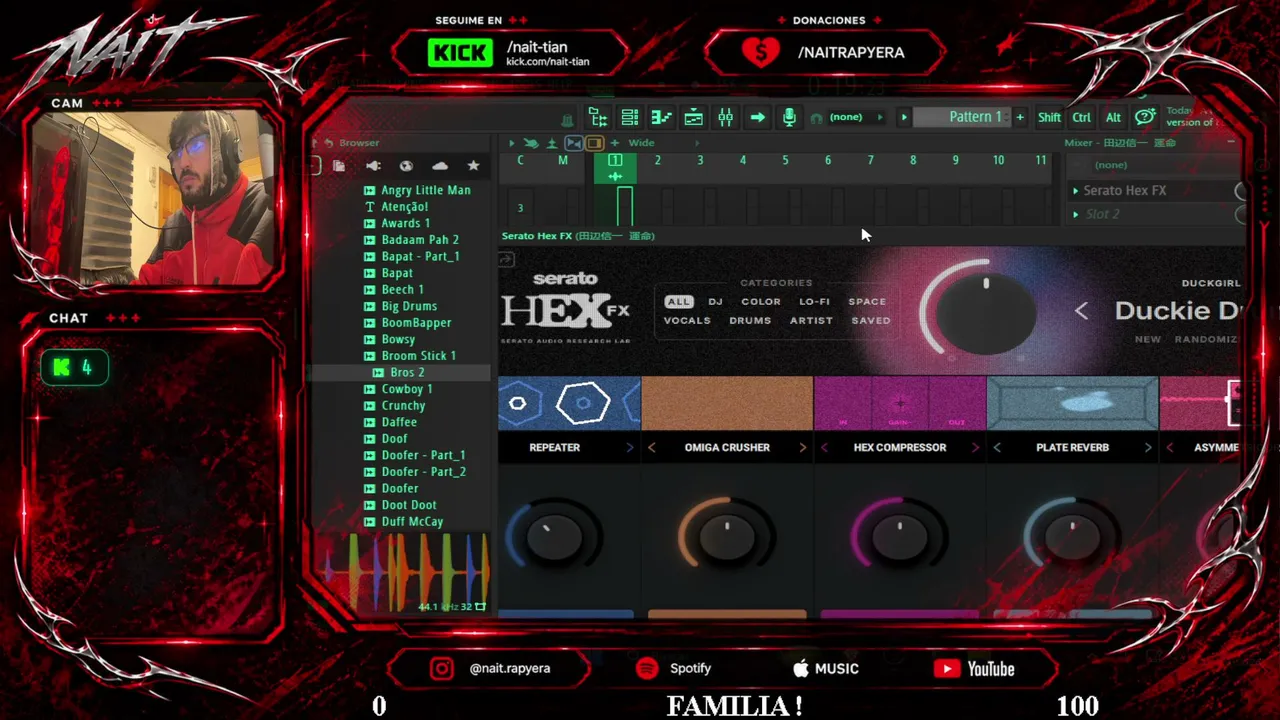Click the NEW preset button
Image resolution: width=1280 pixels, height=720 pixels.
[1148, 339]
